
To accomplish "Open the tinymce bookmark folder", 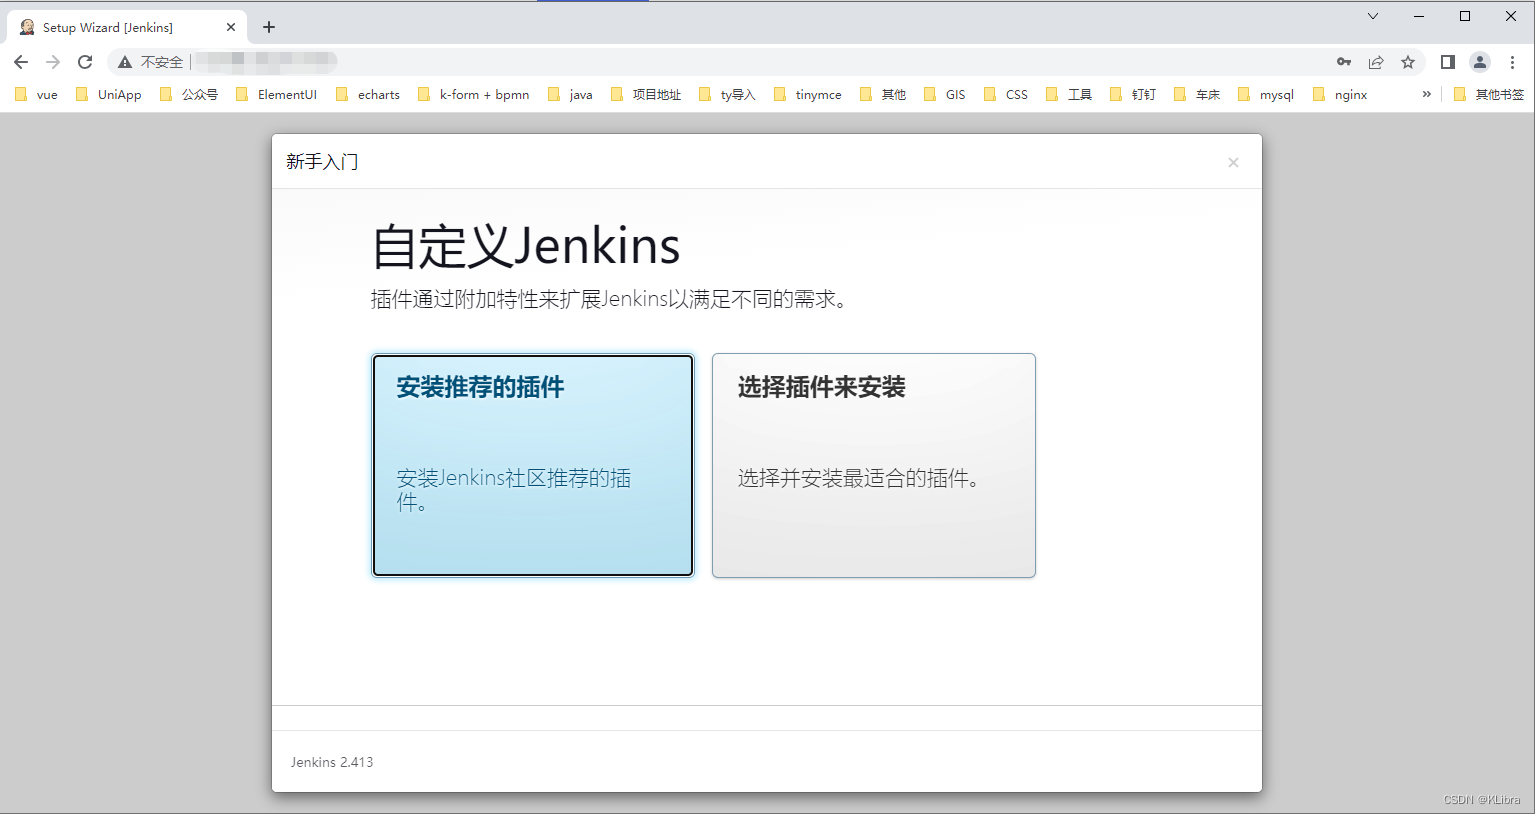I will click(x=808, y=95).
